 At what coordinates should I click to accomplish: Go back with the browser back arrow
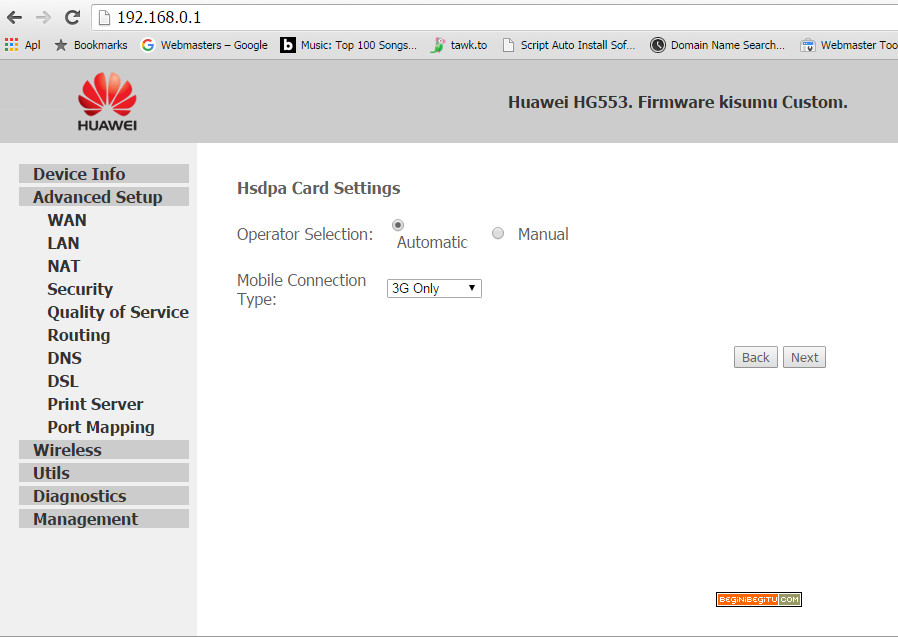point(14,18)
